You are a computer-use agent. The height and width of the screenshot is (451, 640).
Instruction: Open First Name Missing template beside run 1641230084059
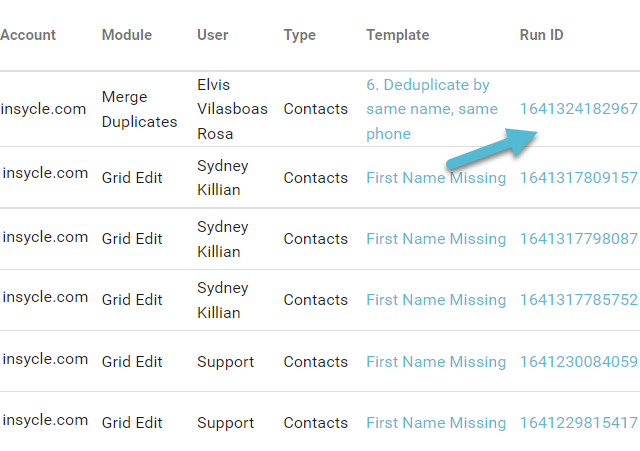click(436, 362)
